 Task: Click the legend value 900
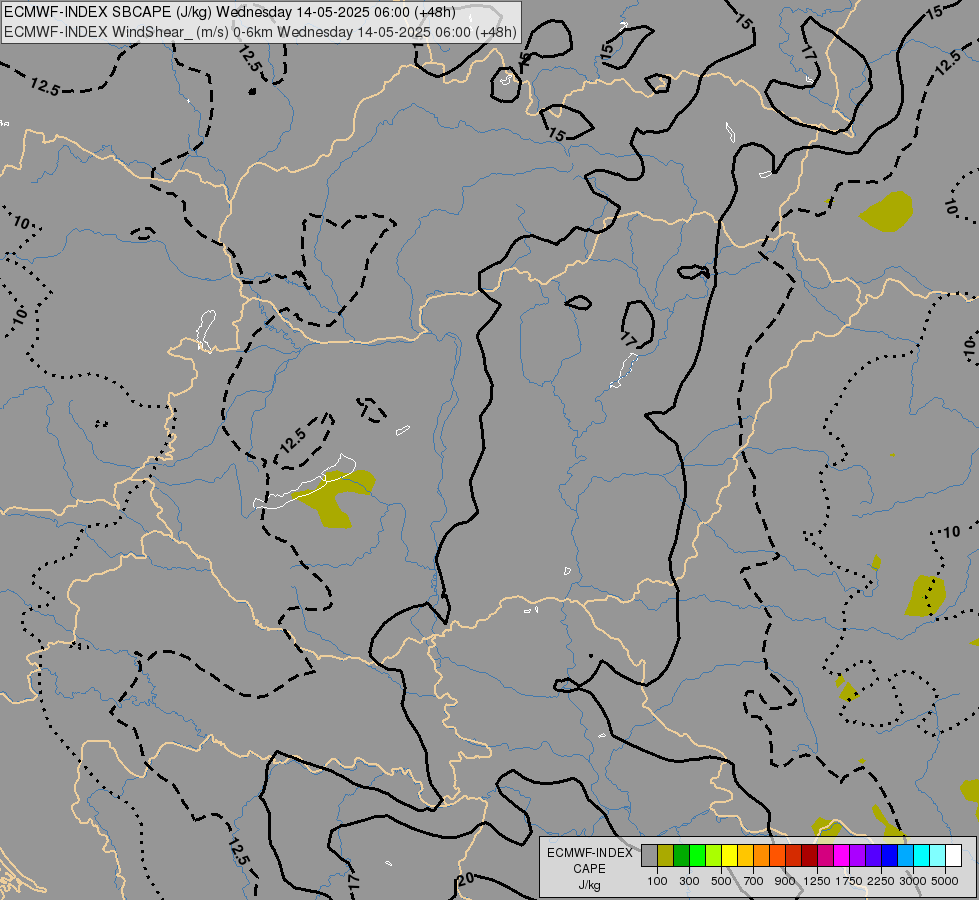point(785,881)
